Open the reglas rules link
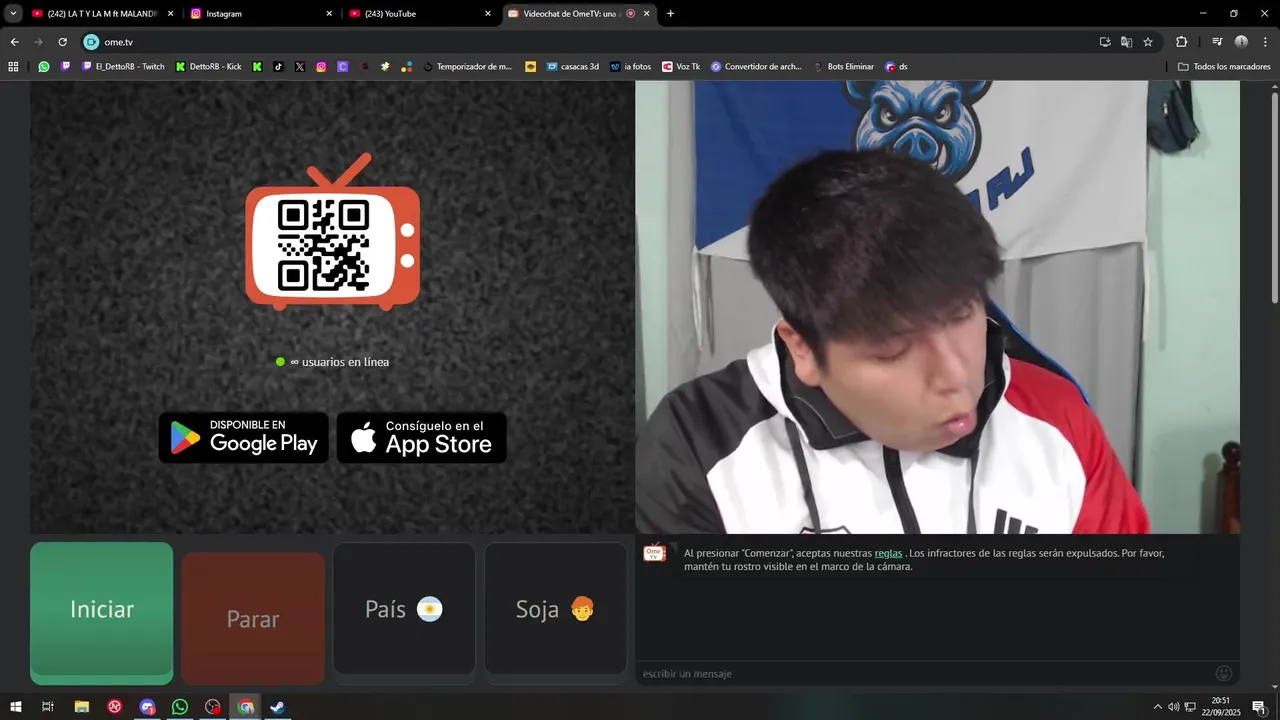1280x720 pixels. coord(888,553)
